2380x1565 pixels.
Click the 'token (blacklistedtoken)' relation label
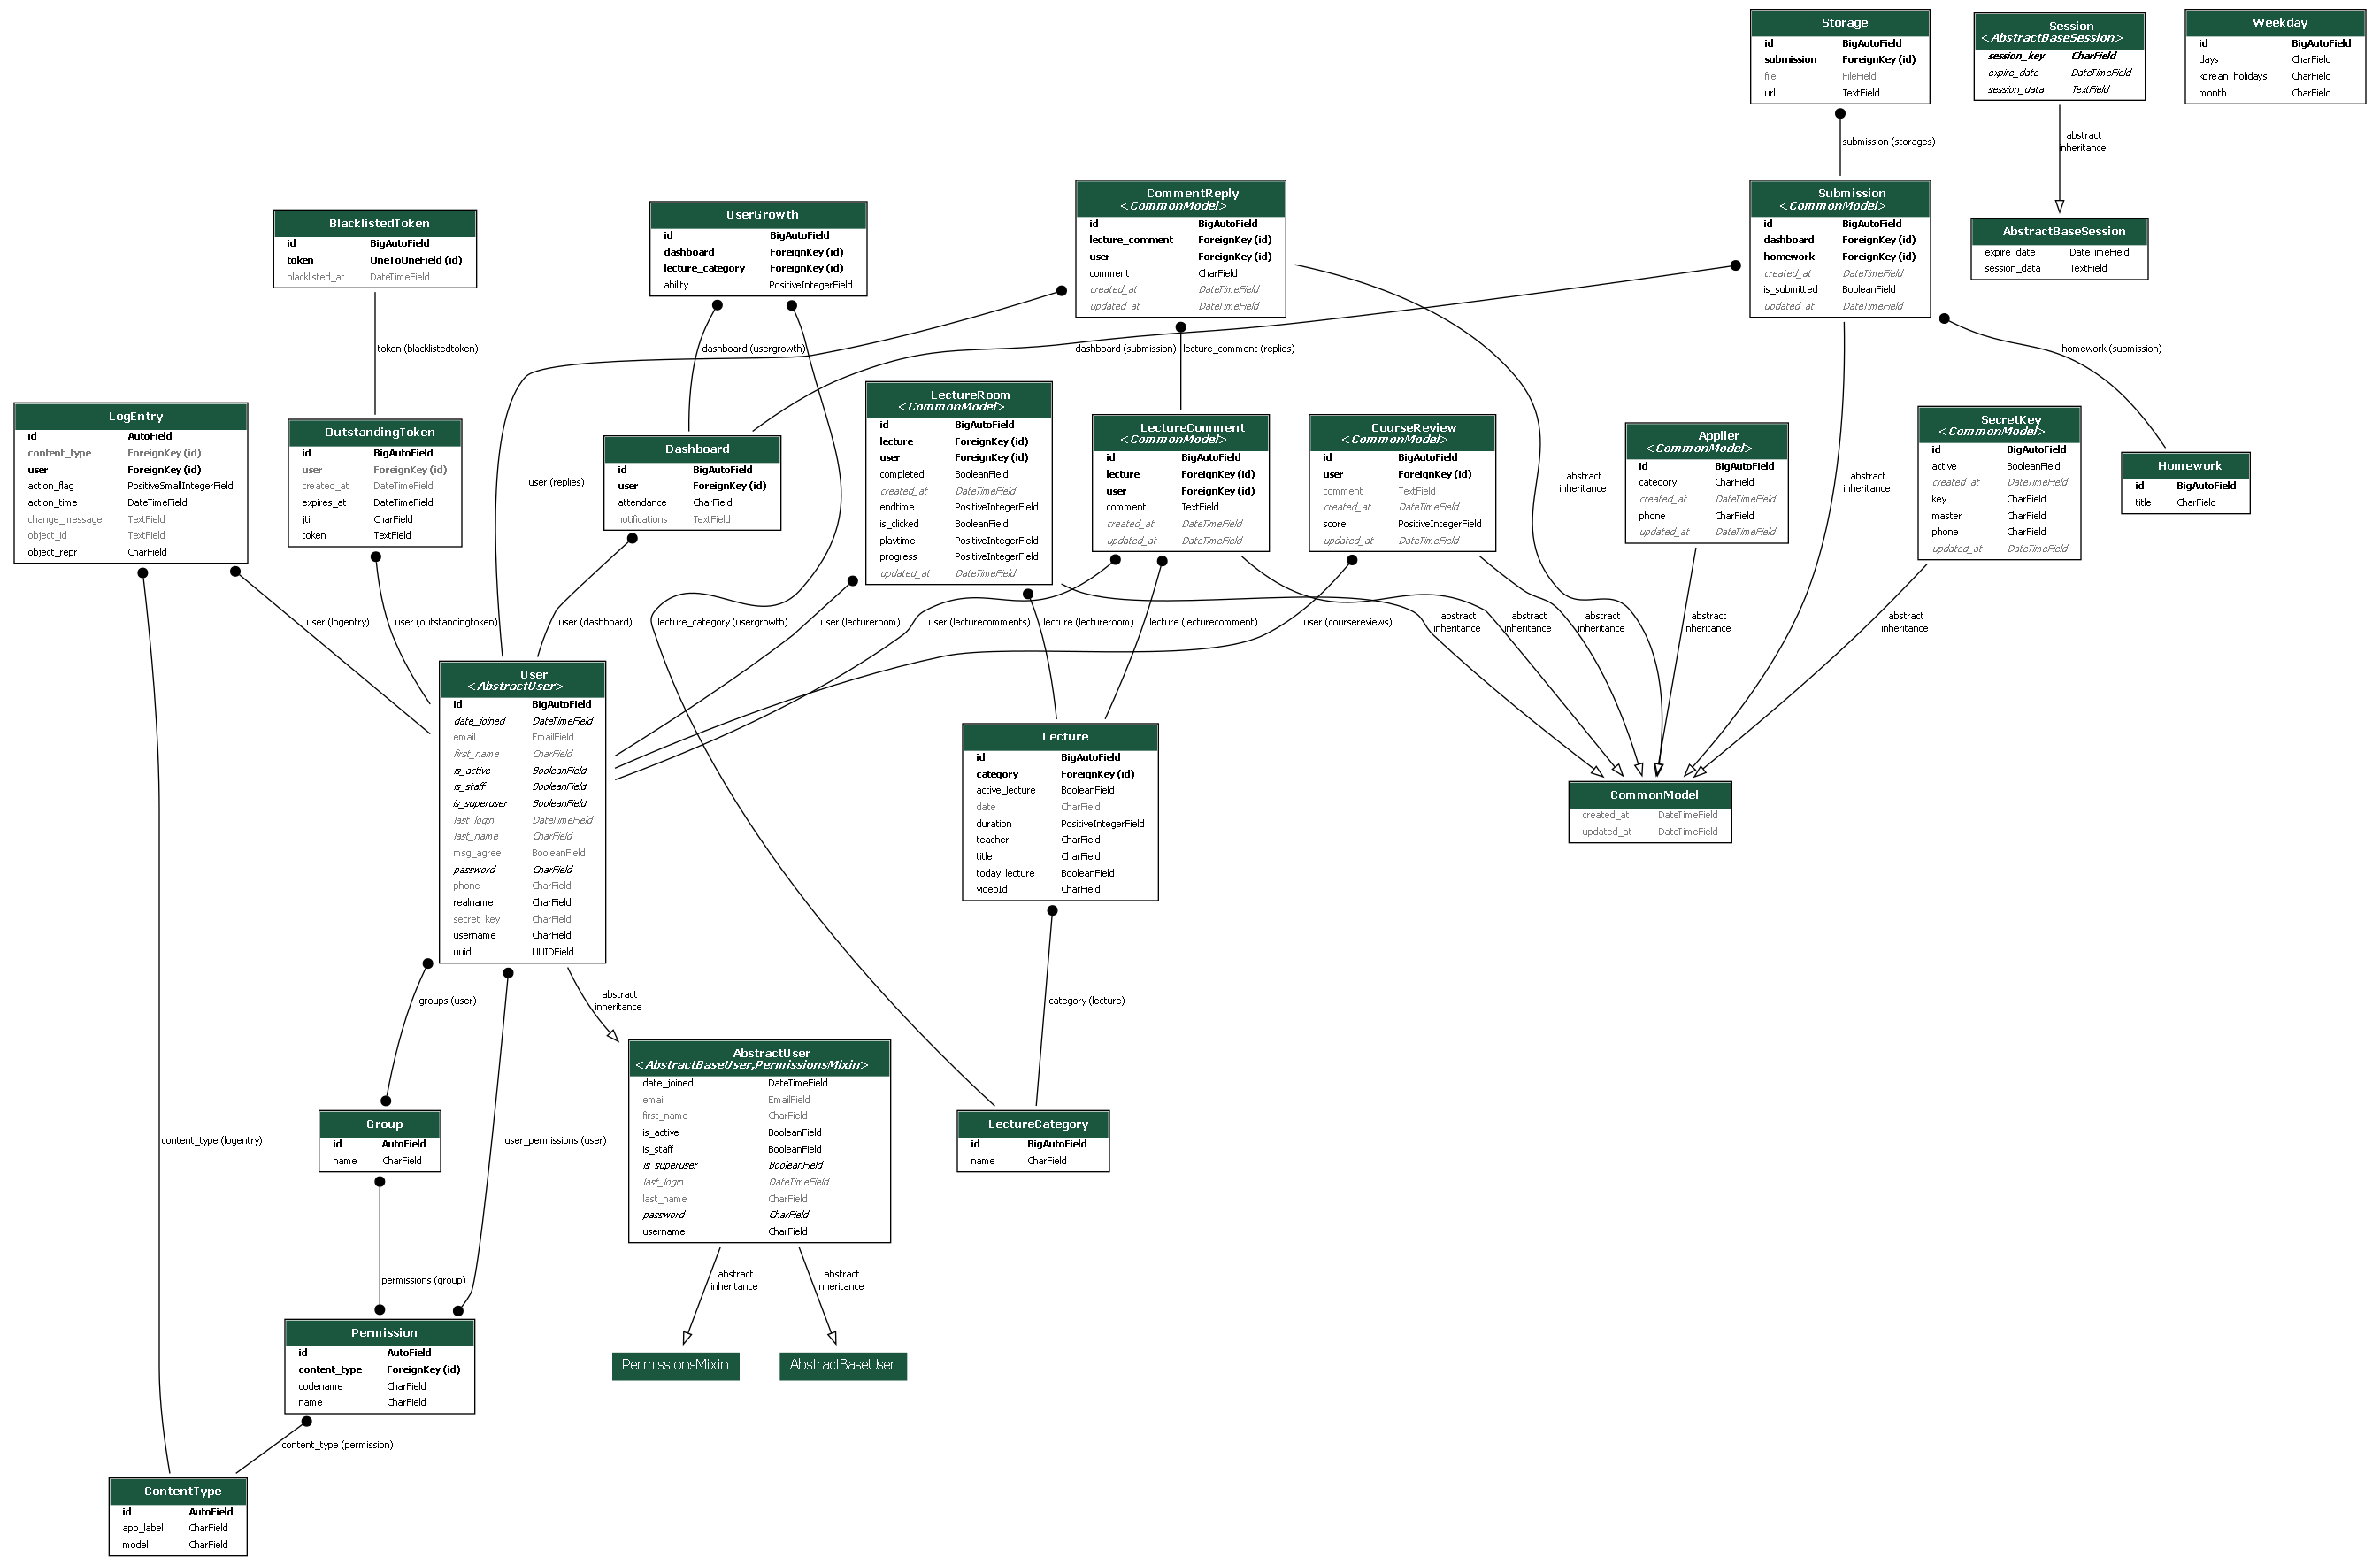pyautogui.click(x=427, y=349)
